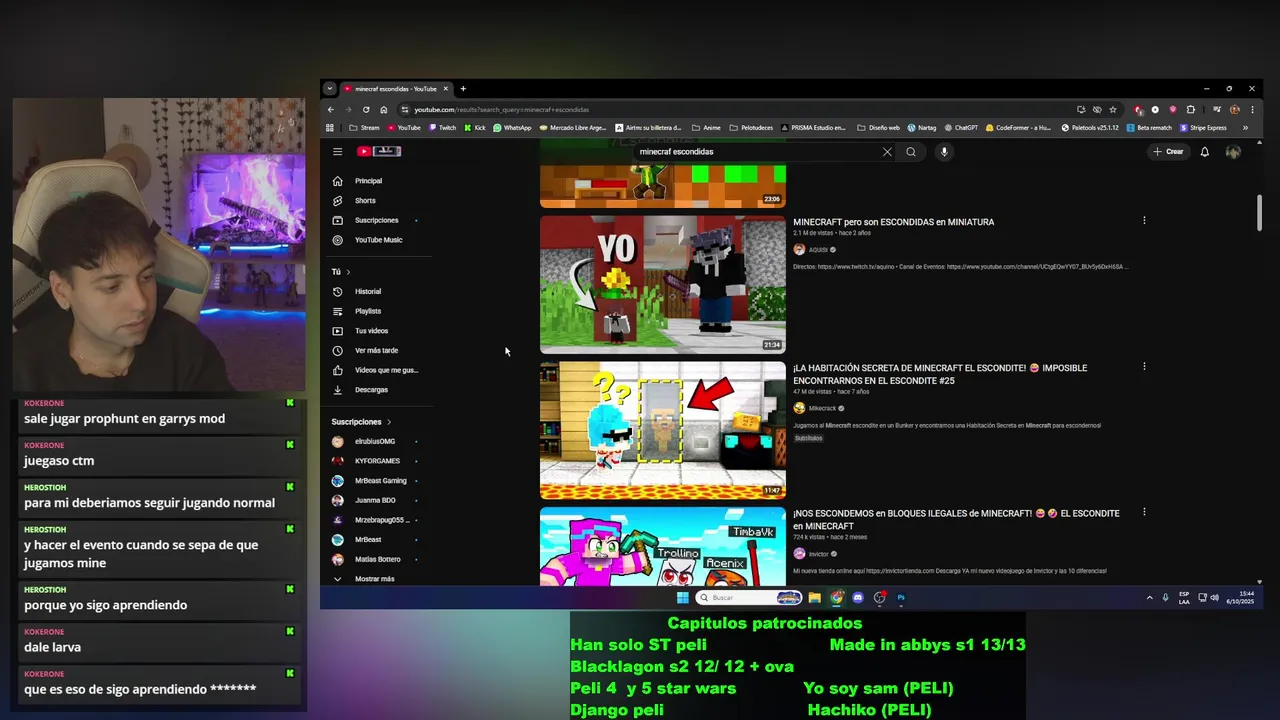The height and width of the screenshot is (720, 1280).
Task: Open the BLOQUES ILEGALES video thumbnail
Action: pyautogui.click(x=663, y=546)
